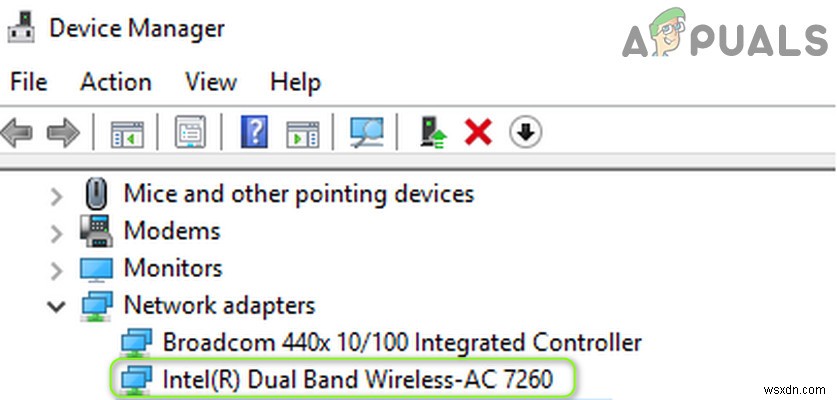Click the show/hide console tree icon
Viewport: 837px width, 400px height.
coord(127,132)
